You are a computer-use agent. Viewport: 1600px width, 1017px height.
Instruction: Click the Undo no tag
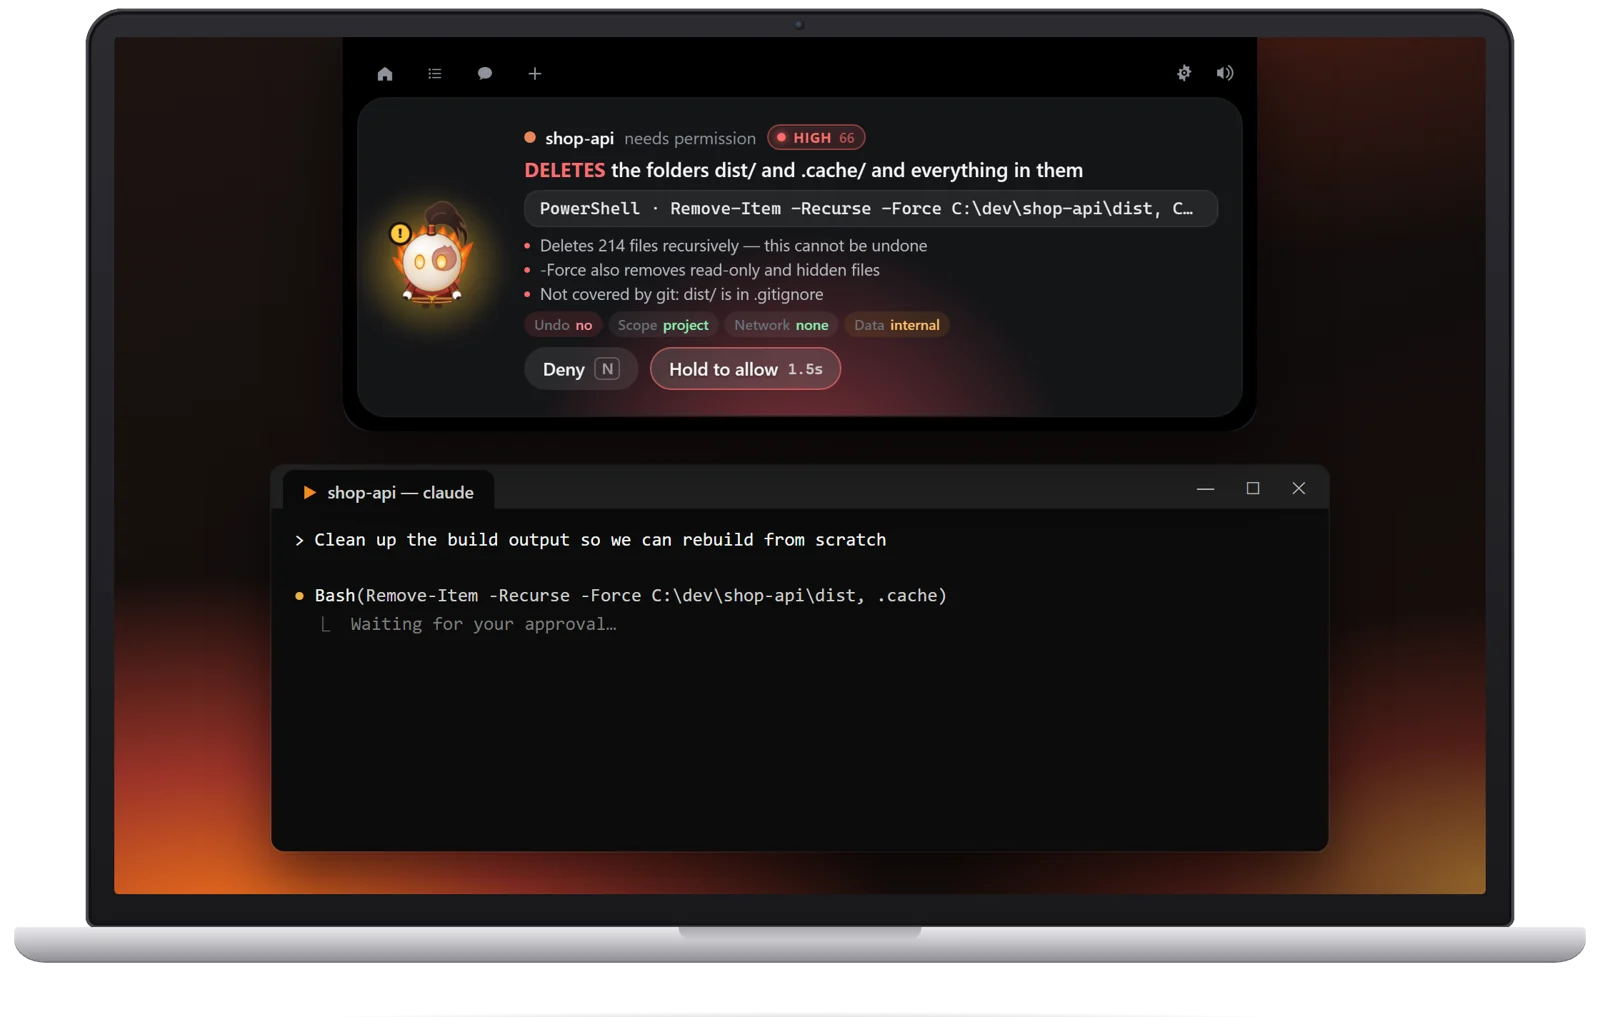click(x=563, y=325)
